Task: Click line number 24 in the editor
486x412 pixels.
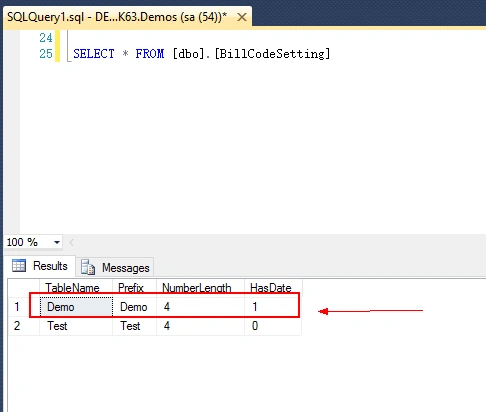Action: pyautogui.click(x=46, y=38)
